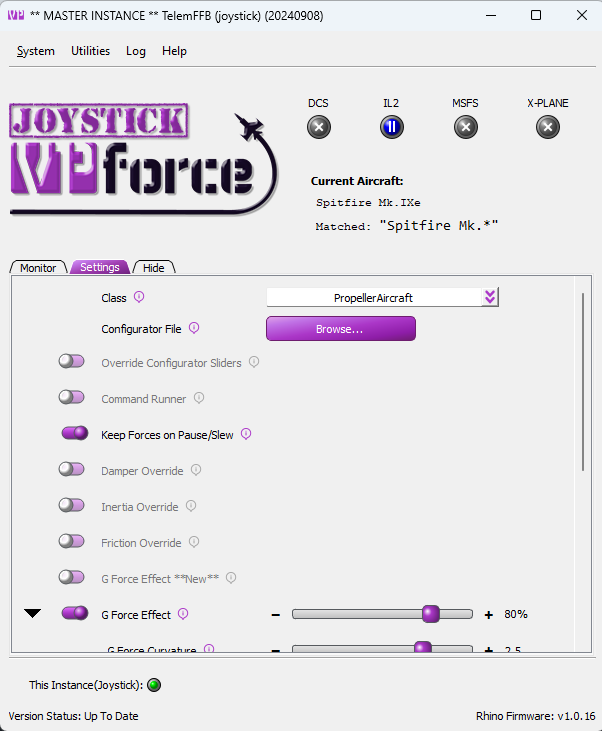
Task: Open the Help menu
Action: [x=174, y=51]
